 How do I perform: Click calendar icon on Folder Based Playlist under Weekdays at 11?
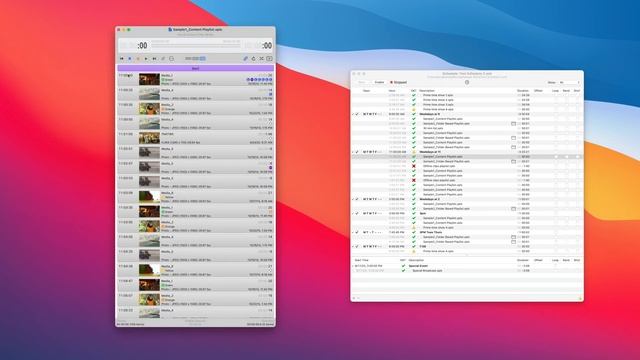513,161
